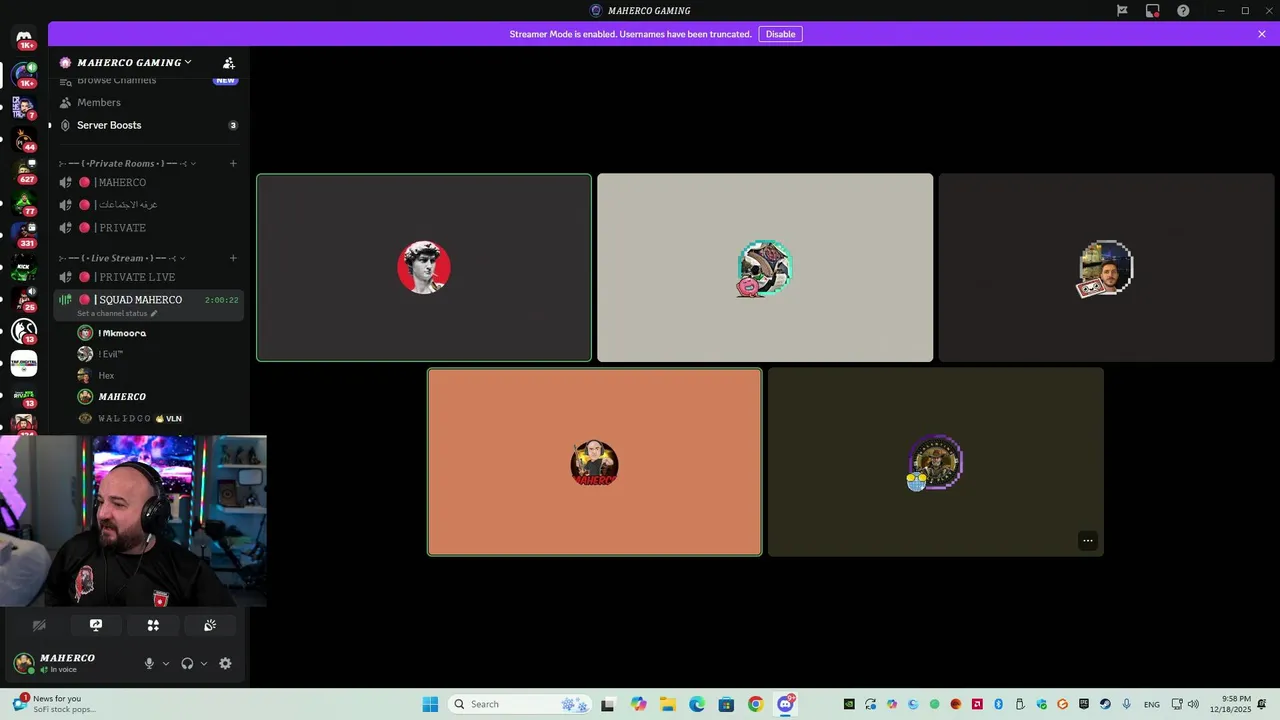
Task: Collapse the Private Rooms category
Action: tap(128, 163)
